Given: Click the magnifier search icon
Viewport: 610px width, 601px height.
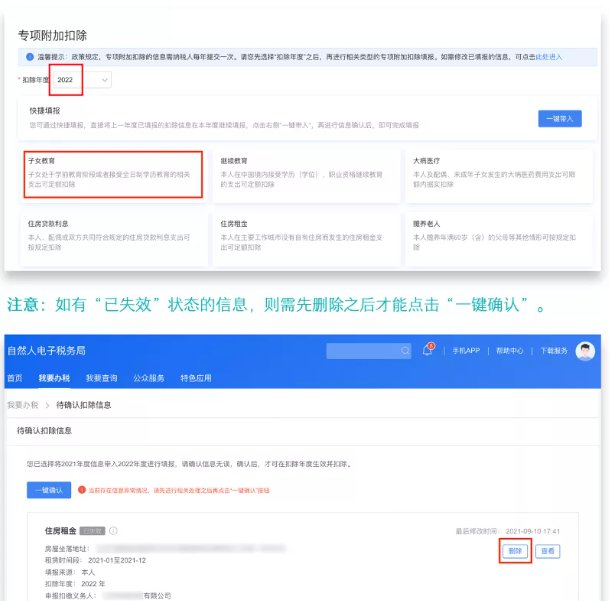Looking at the screenshot, I should click(405, 351).
